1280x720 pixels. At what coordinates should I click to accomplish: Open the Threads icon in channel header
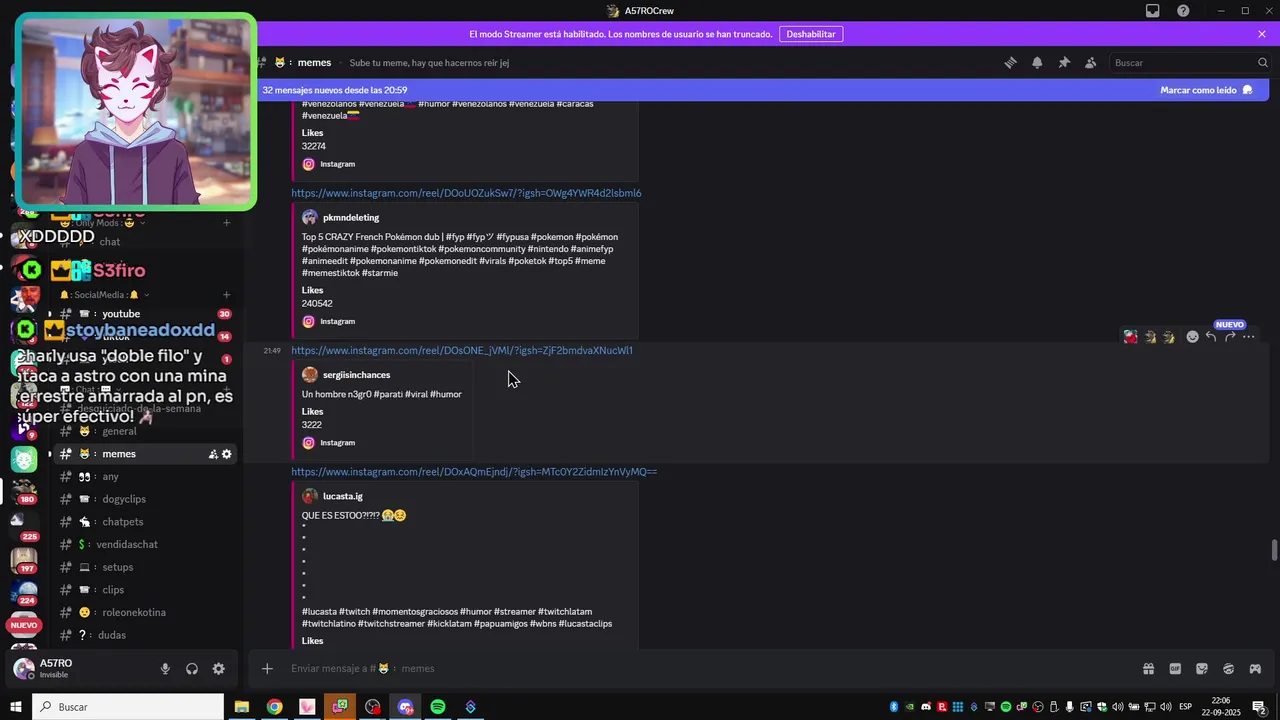coord(1010,62)
